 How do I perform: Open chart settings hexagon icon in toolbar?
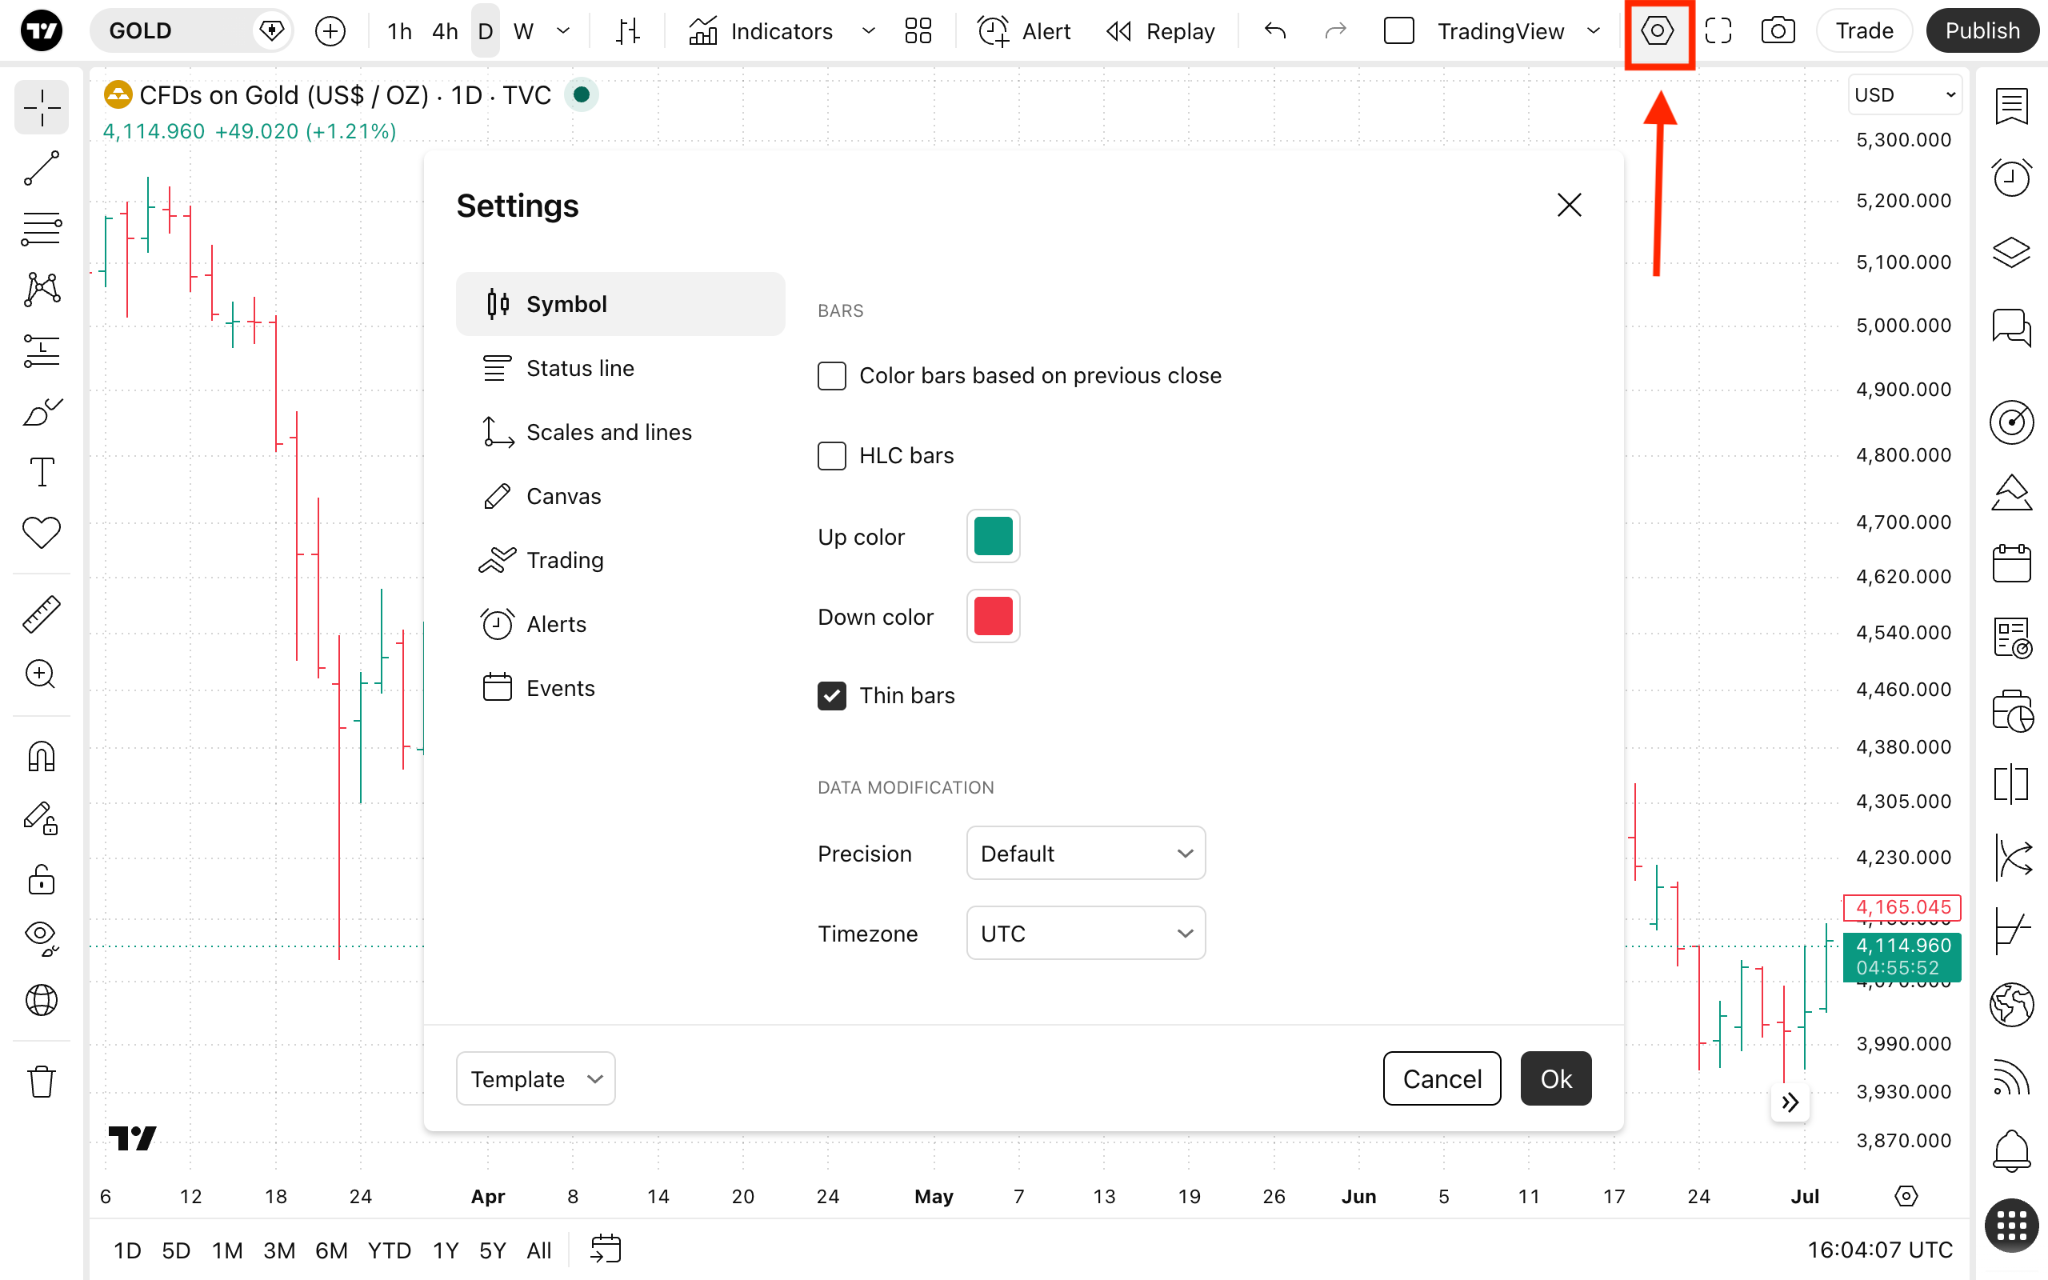coord(1657,31)
